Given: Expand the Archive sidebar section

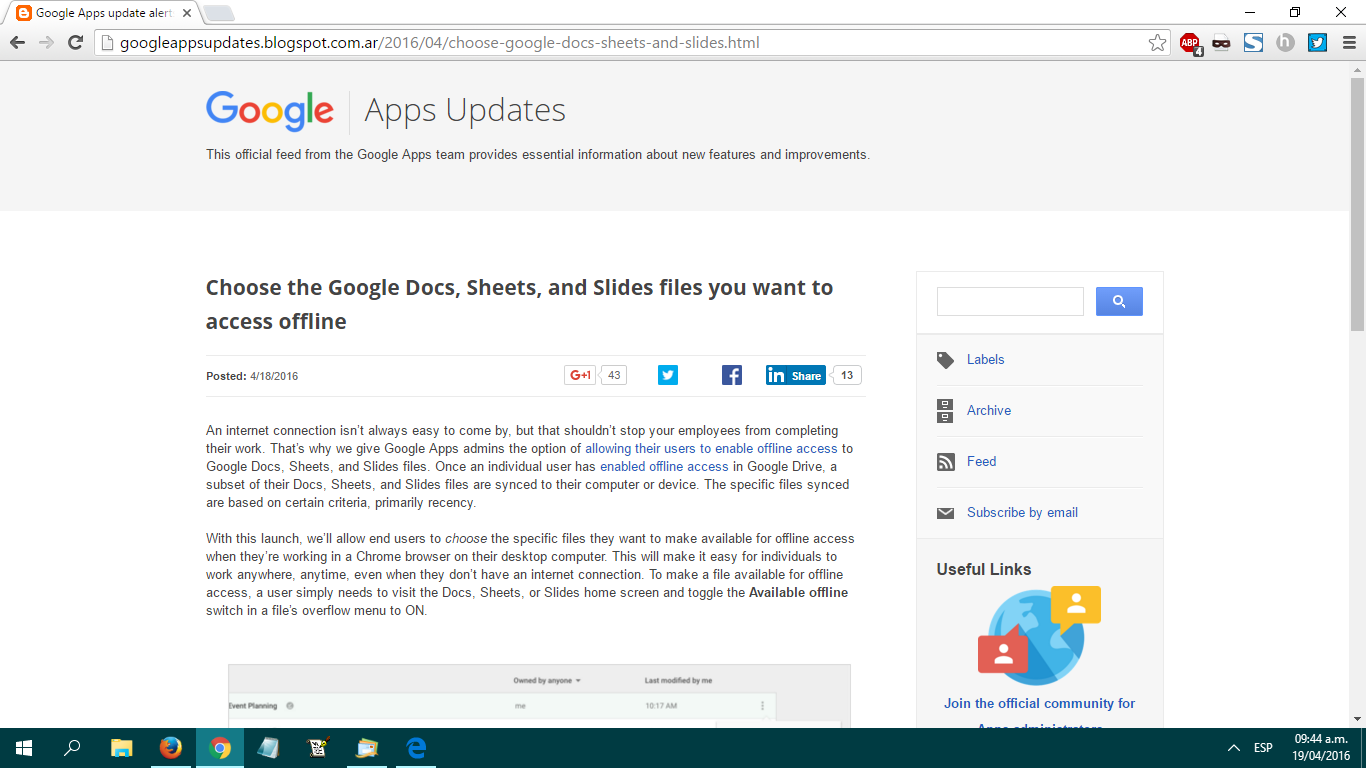Looking at the screenshot, I should click(989, 410).
